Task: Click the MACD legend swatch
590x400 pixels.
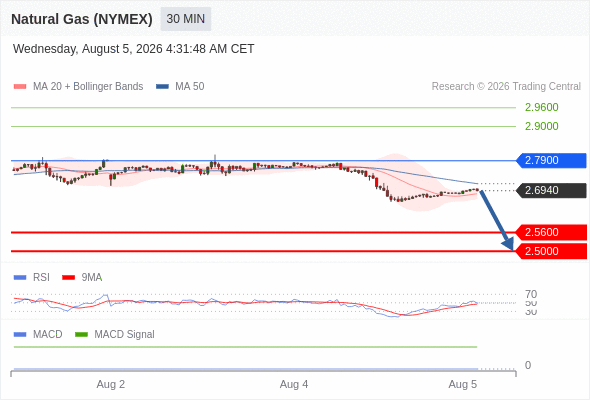Action: point(20,335)
